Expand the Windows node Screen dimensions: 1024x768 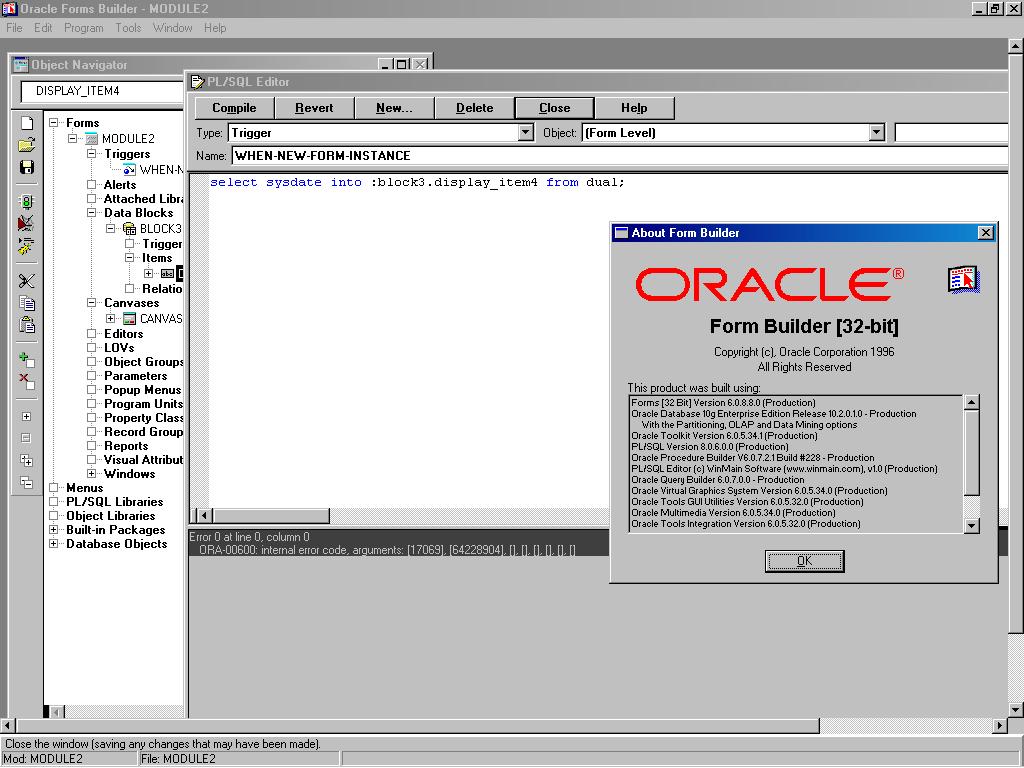[x=91, y=474]
